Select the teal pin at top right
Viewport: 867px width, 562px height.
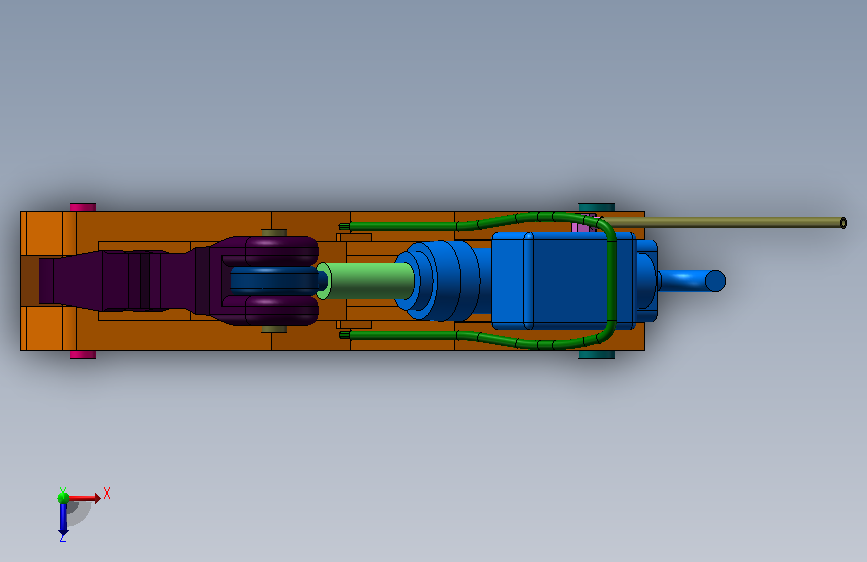pyautogui.click(x=597, y=207)
